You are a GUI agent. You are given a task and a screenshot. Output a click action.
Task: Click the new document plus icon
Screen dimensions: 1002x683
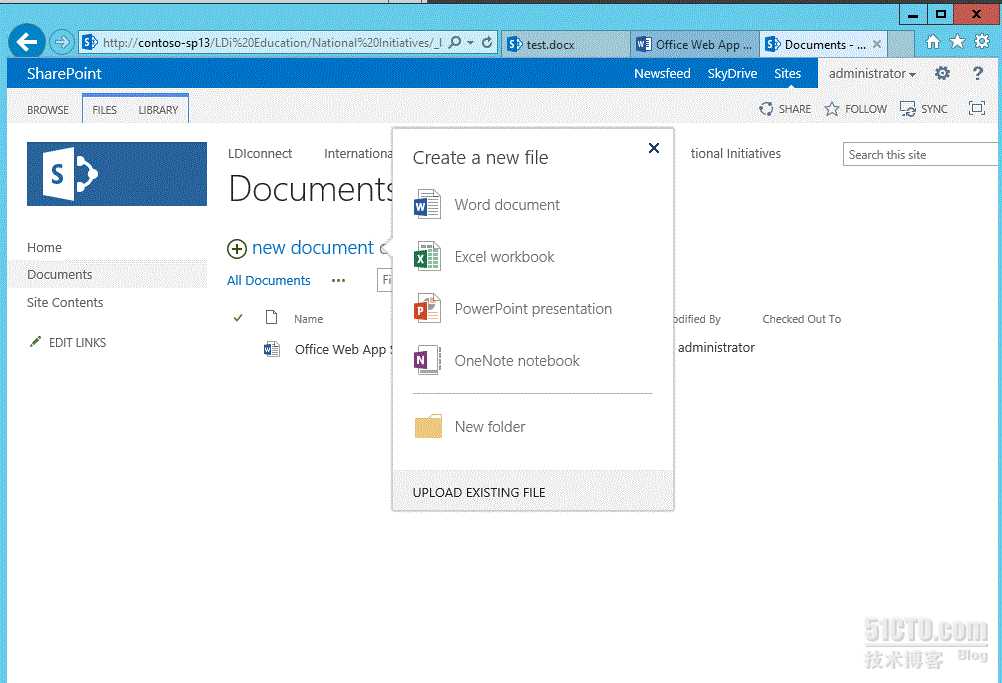[x=236, y=249]
